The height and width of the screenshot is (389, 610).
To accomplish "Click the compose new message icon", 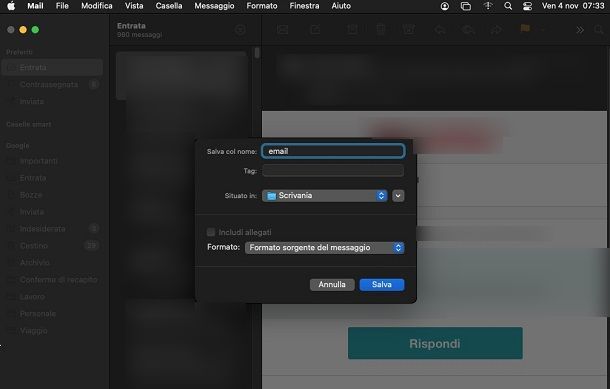I will click(x=315, y=30).
